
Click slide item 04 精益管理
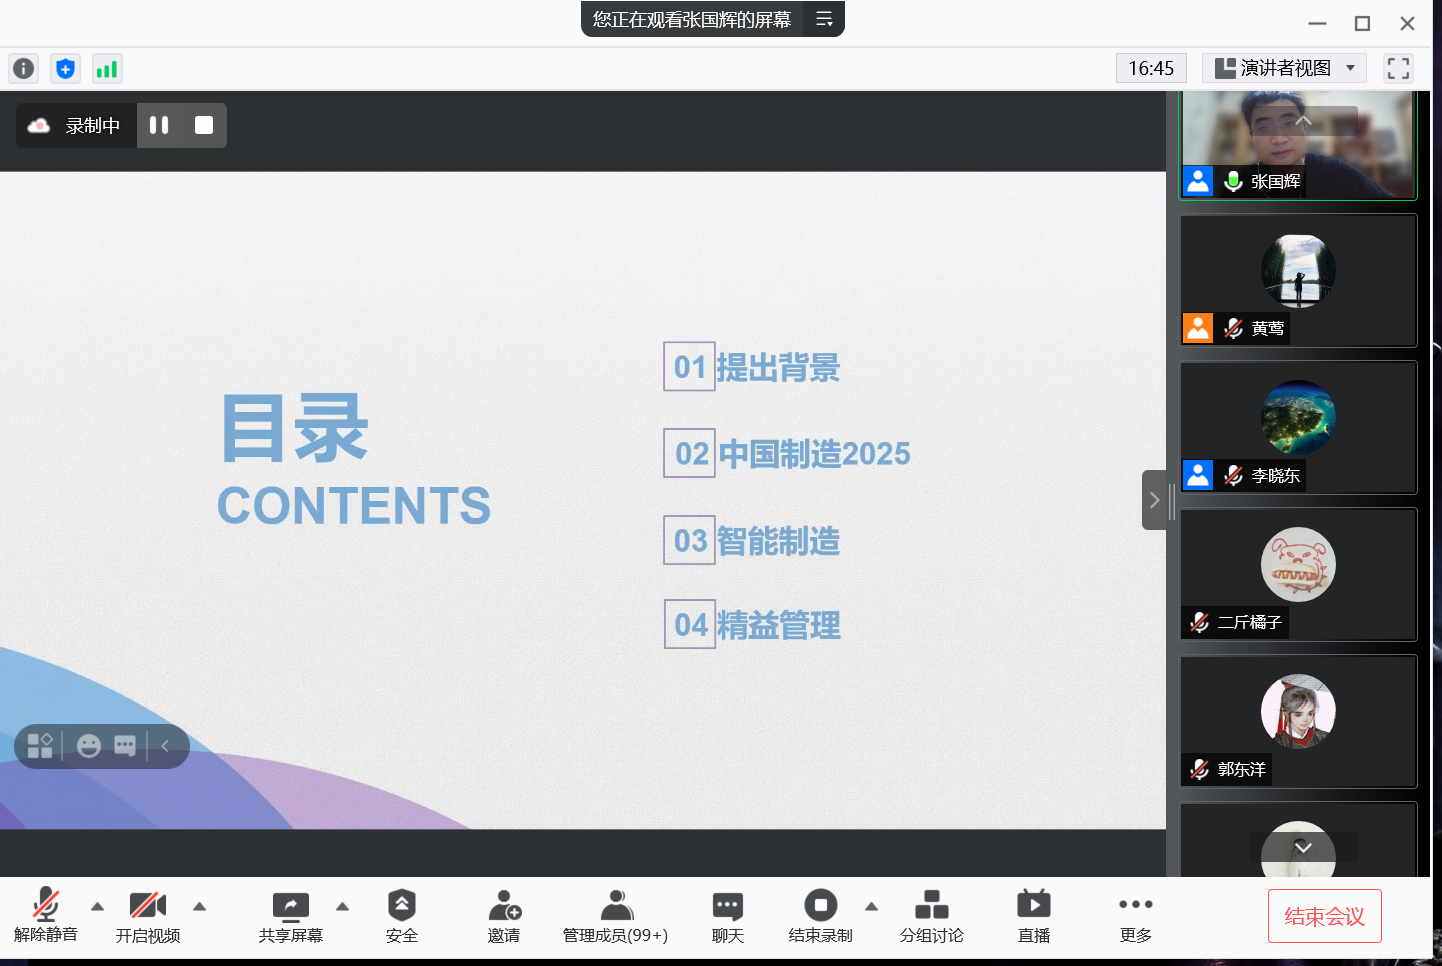[x=752, y=625]
